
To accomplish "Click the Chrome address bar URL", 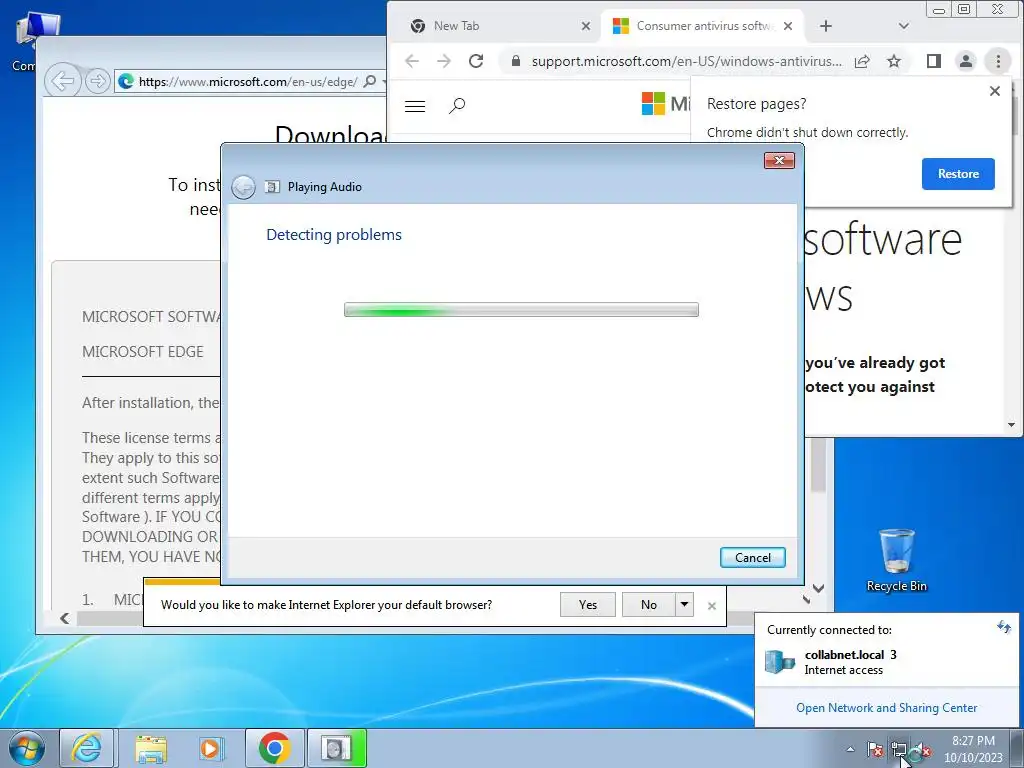I will click(x=686, y=61).
